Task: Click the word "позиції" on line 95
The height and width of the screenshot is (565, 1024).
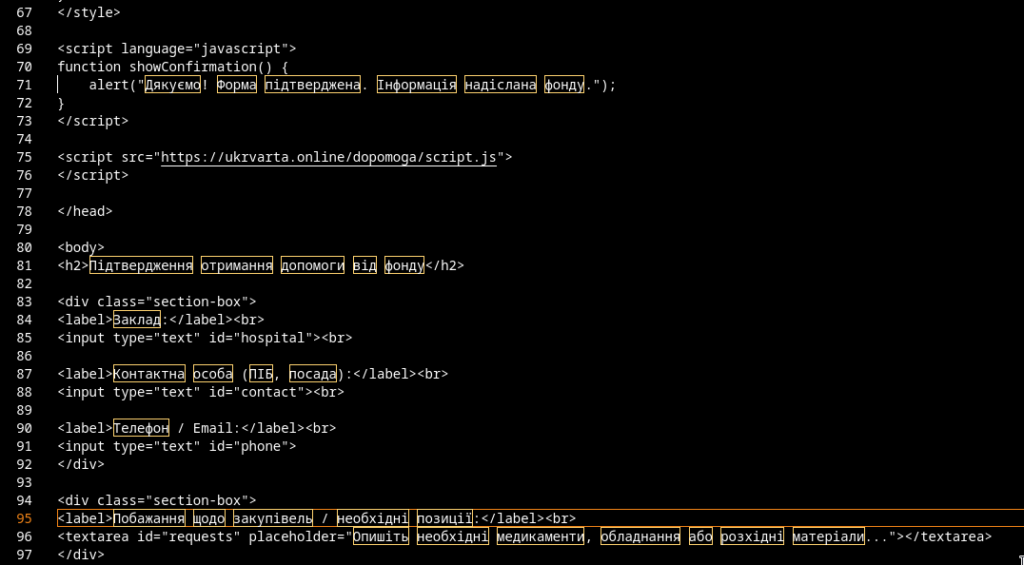Action: point(444,519)
